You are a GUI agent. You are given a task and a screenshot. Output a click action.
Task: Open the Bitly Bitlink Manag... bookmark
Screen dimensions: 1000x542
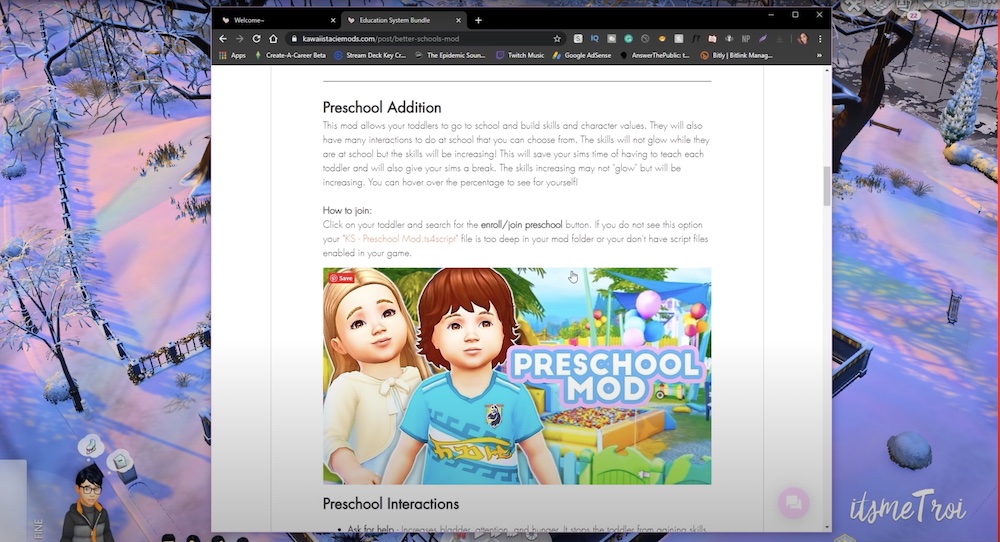[737, 55]
